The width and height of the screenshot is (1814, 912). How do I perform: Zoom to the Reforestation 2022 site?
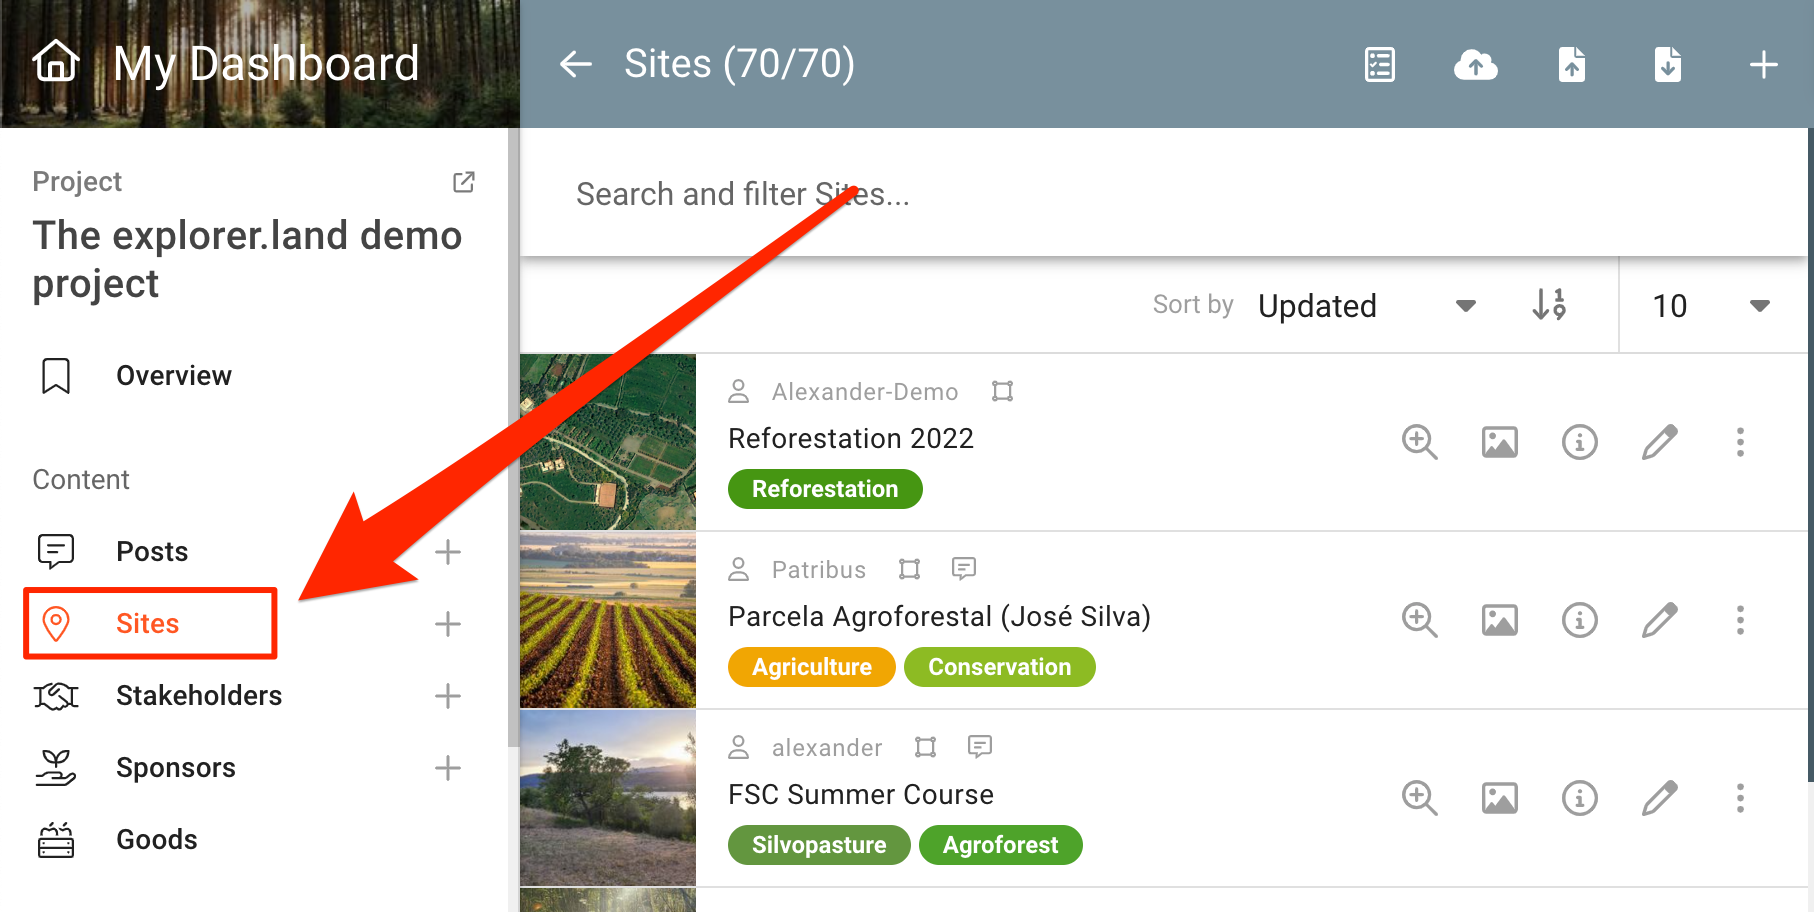(1419, 442)
